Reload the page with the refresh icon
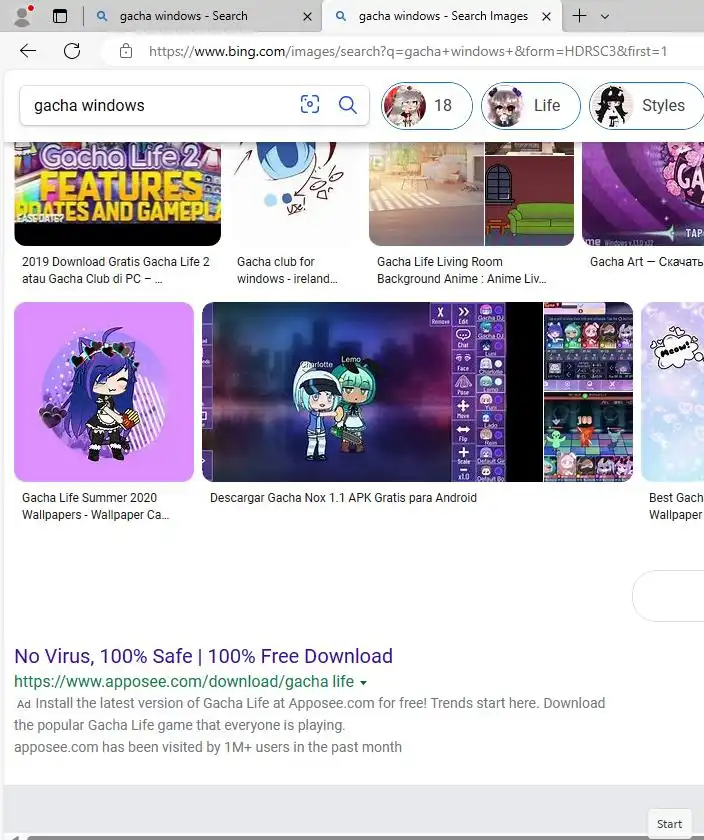 (x=72, y=51)
